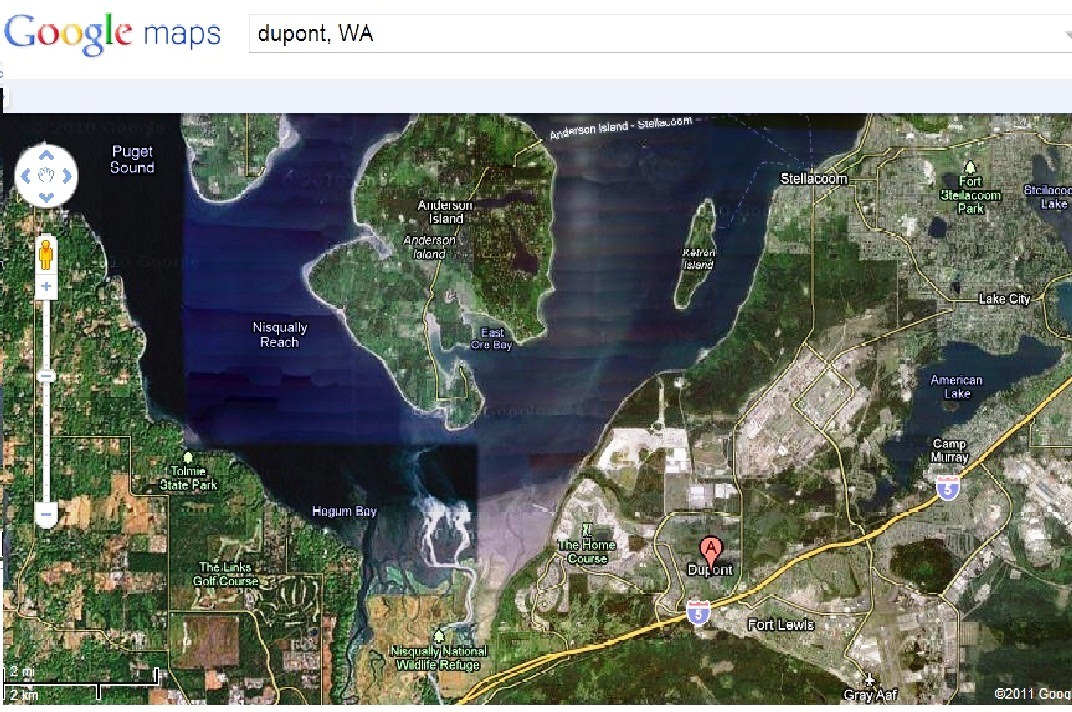Viewport: 1072px width, 712px height.
Task: Zoom out with the minus button
Action: tap(46, 514)
